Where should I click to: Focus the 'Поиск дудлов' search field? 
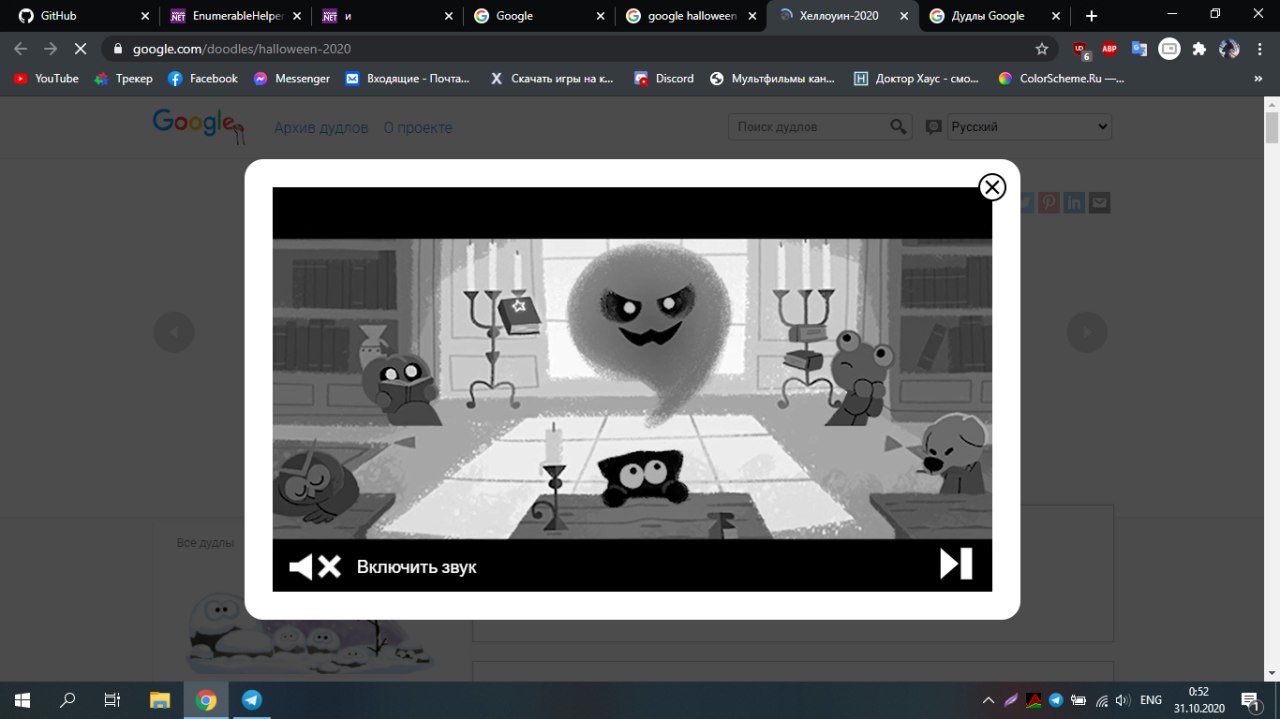pos(808,127)
